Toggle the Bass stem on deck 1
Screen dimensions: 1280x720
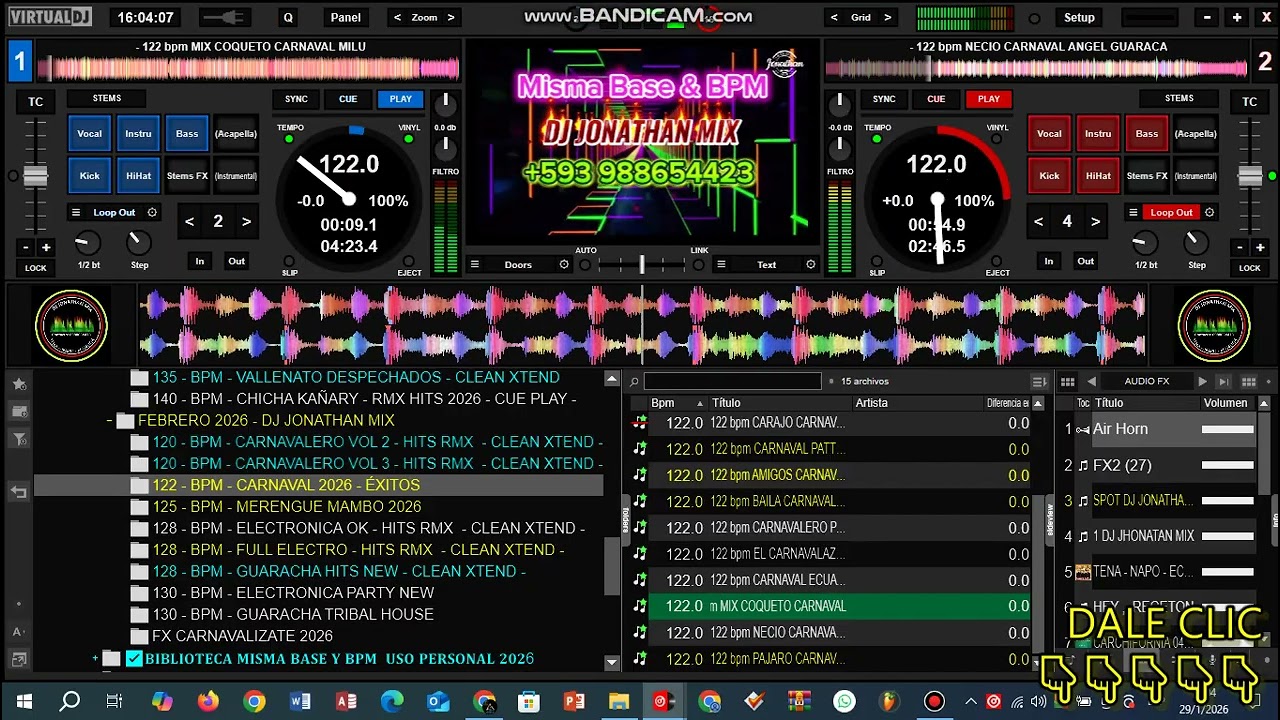[x=187, y=134]
